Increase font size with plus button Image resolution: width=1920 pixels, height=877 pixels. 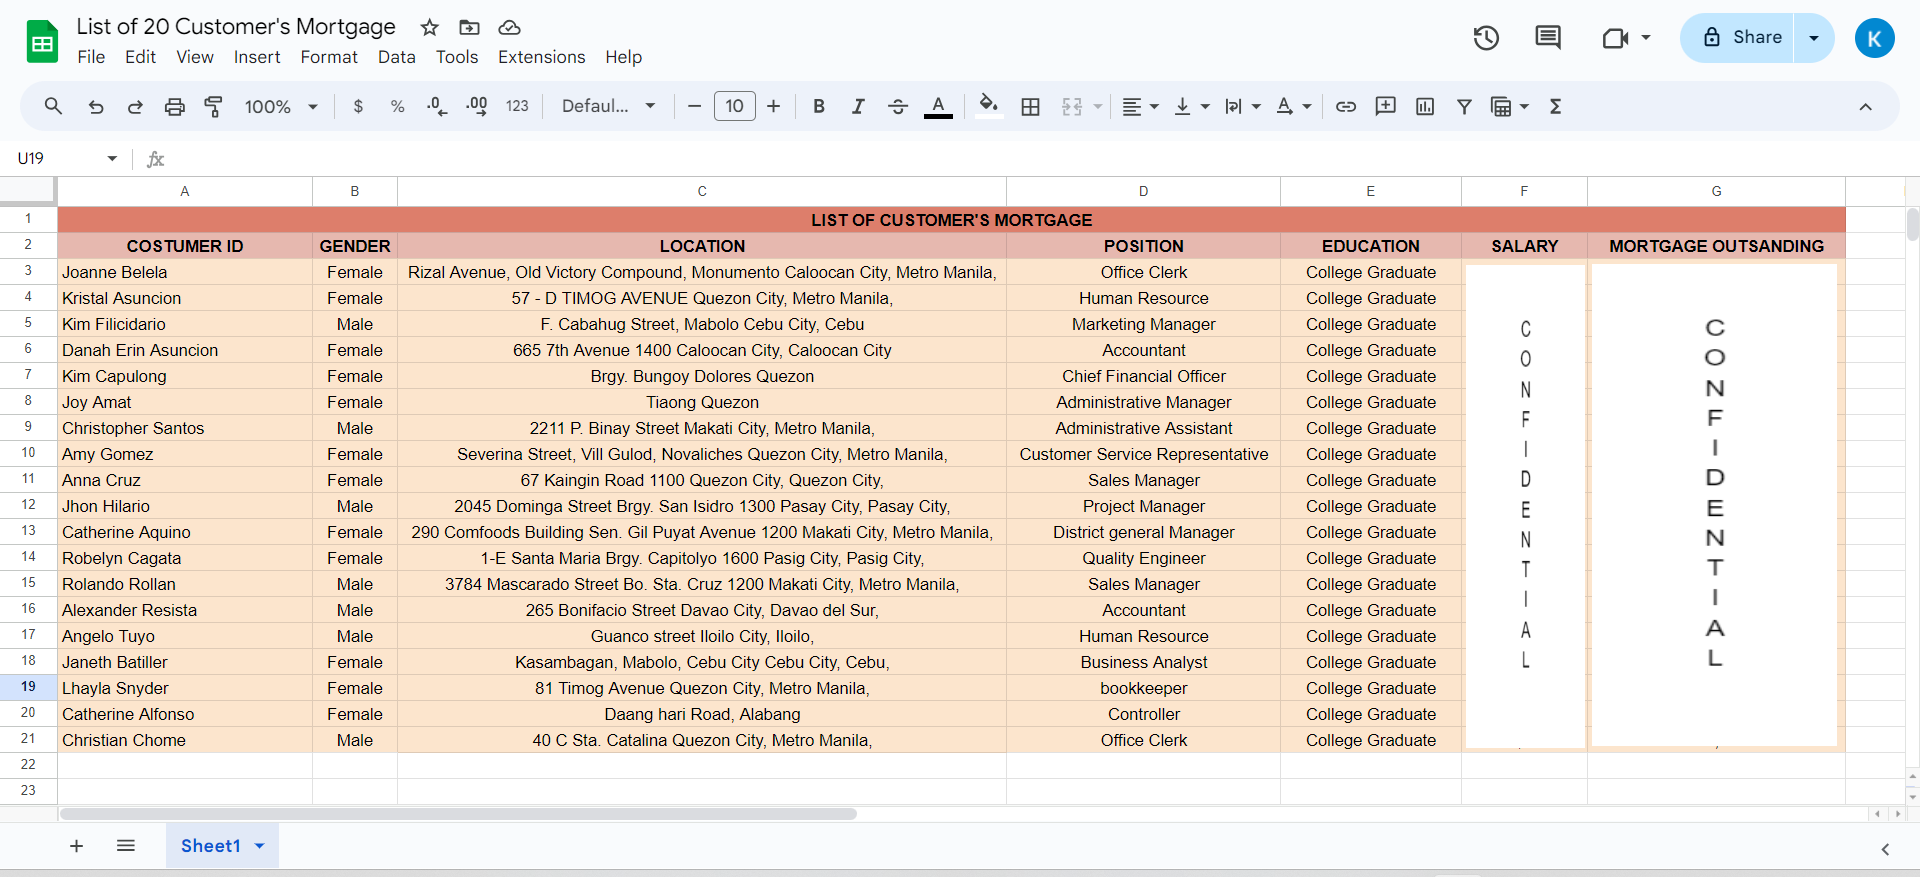[773, 106]
